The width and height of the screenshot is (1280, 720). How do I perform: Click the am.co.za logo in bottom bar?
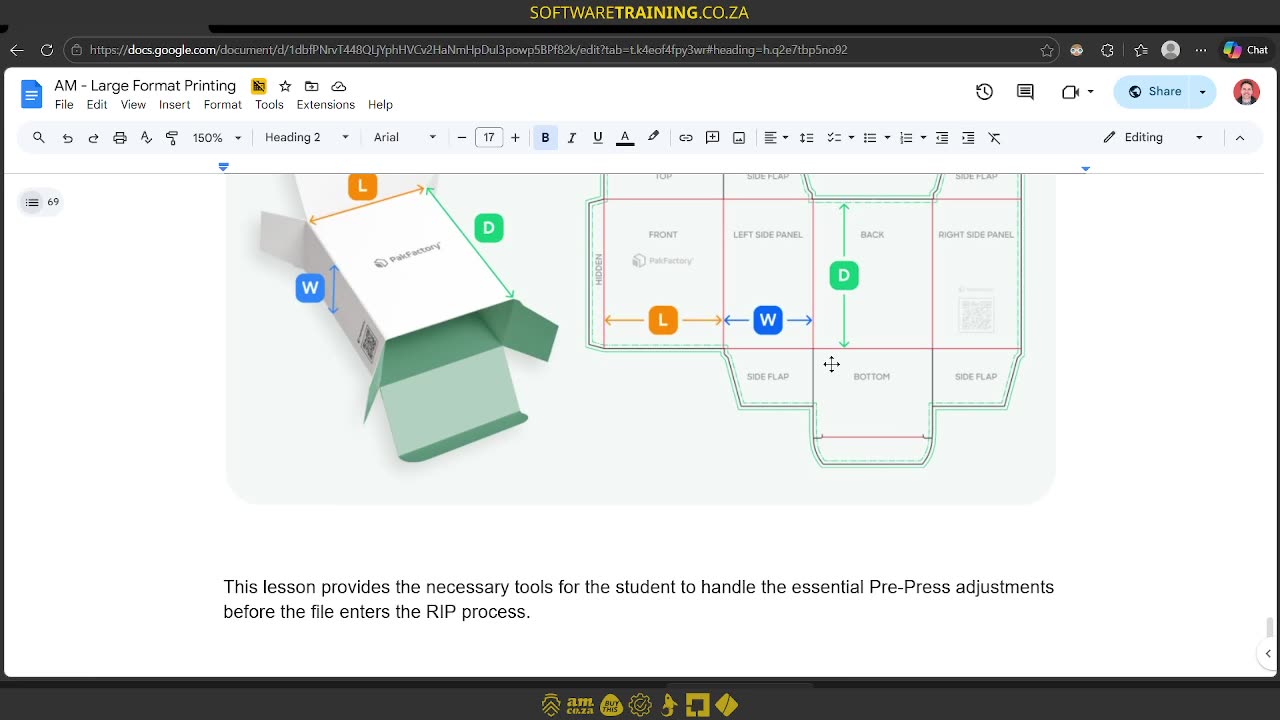pos(580,705)
